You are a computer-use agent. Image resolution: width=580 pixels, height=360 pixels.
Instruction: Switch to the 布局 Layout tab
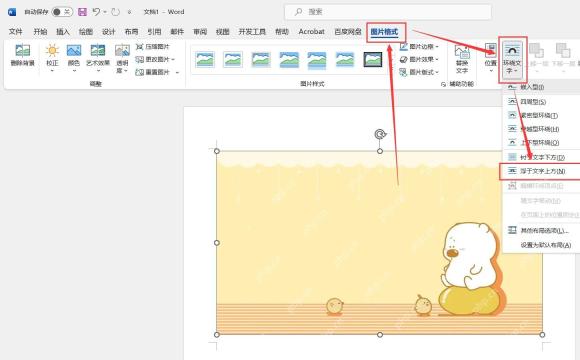(131, 32)
